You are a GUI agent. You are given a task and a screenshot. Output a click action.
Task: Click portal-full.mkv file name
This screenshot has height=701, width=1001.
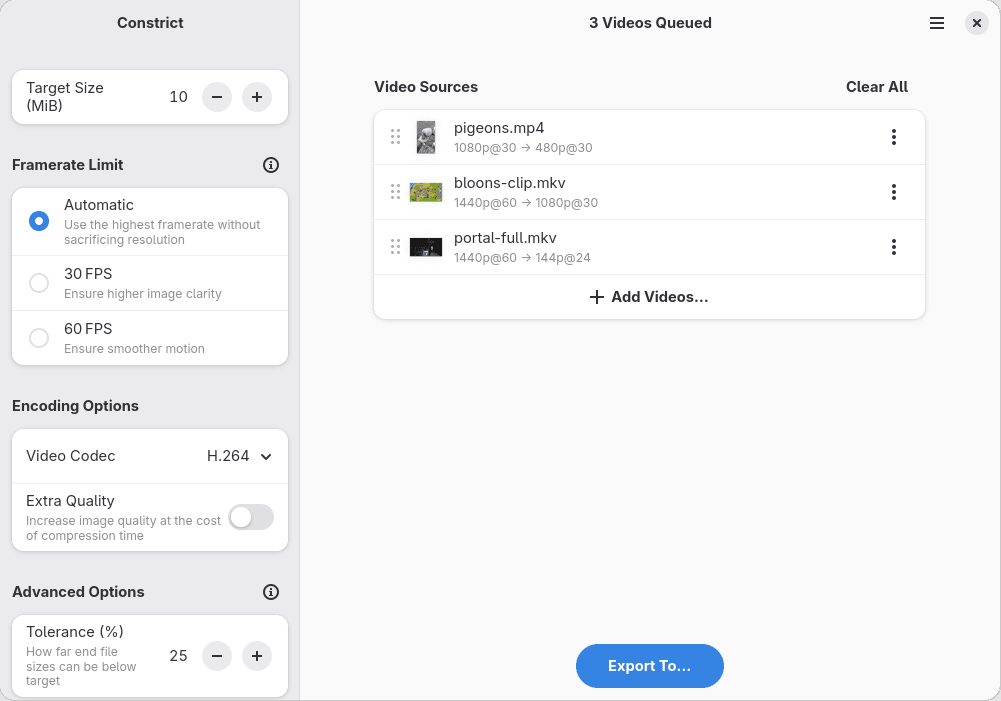pos(505,238)
